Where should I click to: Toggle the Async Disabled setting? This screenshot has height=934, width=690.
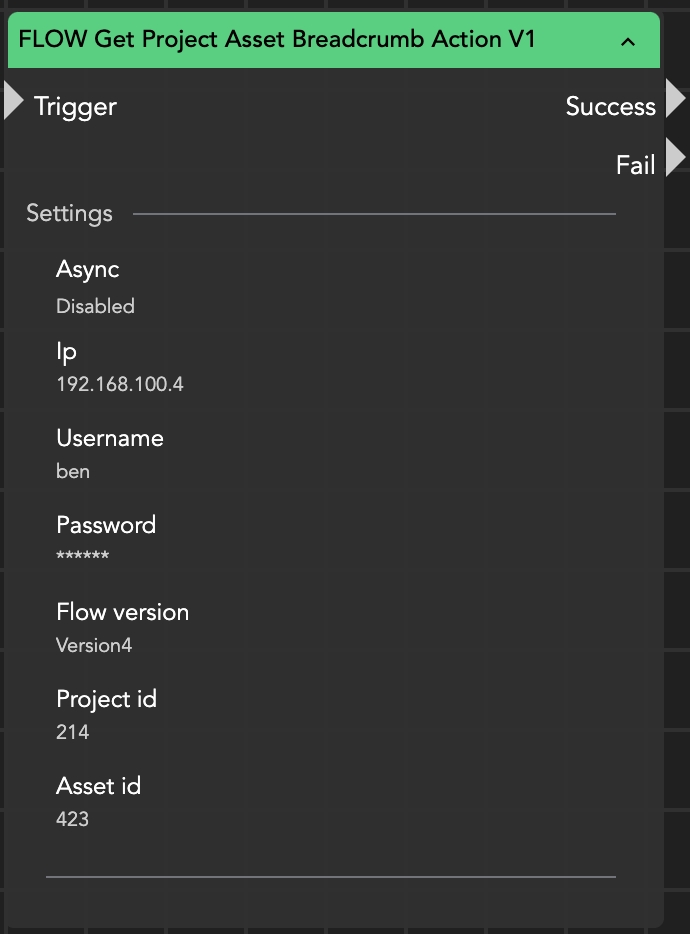click(95, 307)
